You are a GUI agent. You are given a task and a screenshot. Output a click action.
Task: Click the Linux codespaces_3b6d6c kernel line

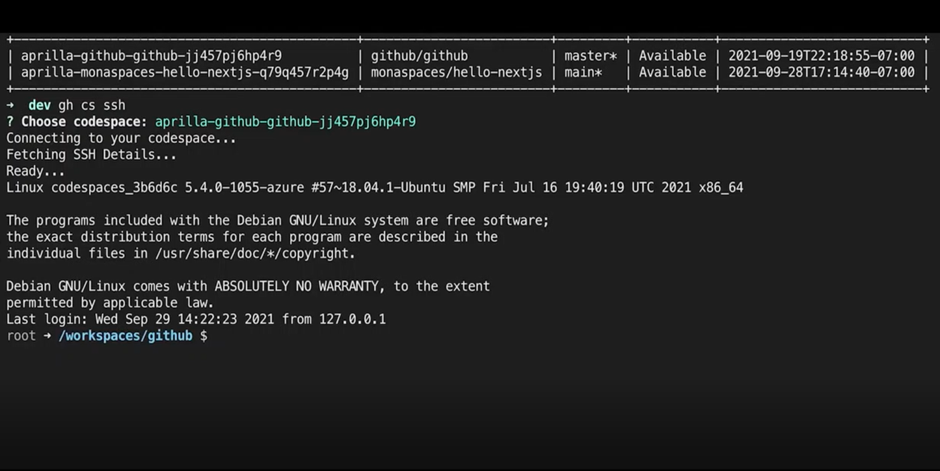375,188
